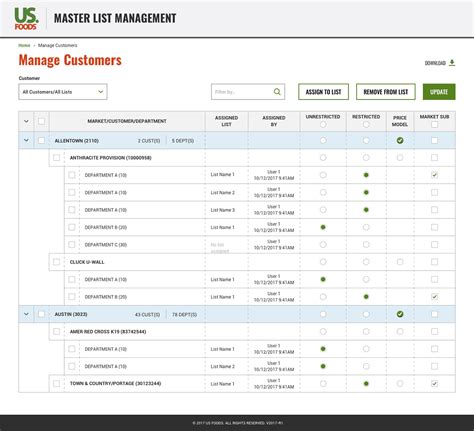Select Price Model radio for Cluck U-Wall

click(400, 262)
